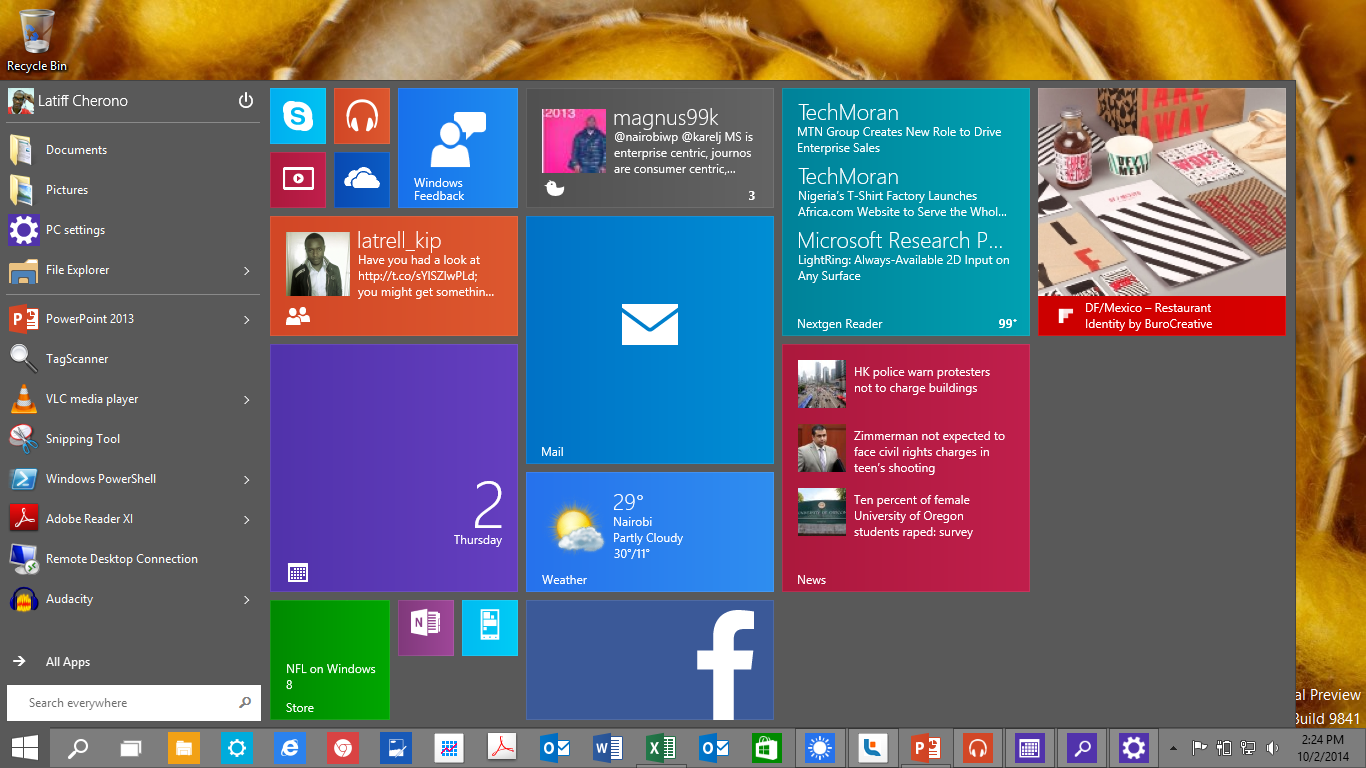The width and height of the screenshot is (1366, 768).
Task: Open the OneNote tile
Action: 426,628
